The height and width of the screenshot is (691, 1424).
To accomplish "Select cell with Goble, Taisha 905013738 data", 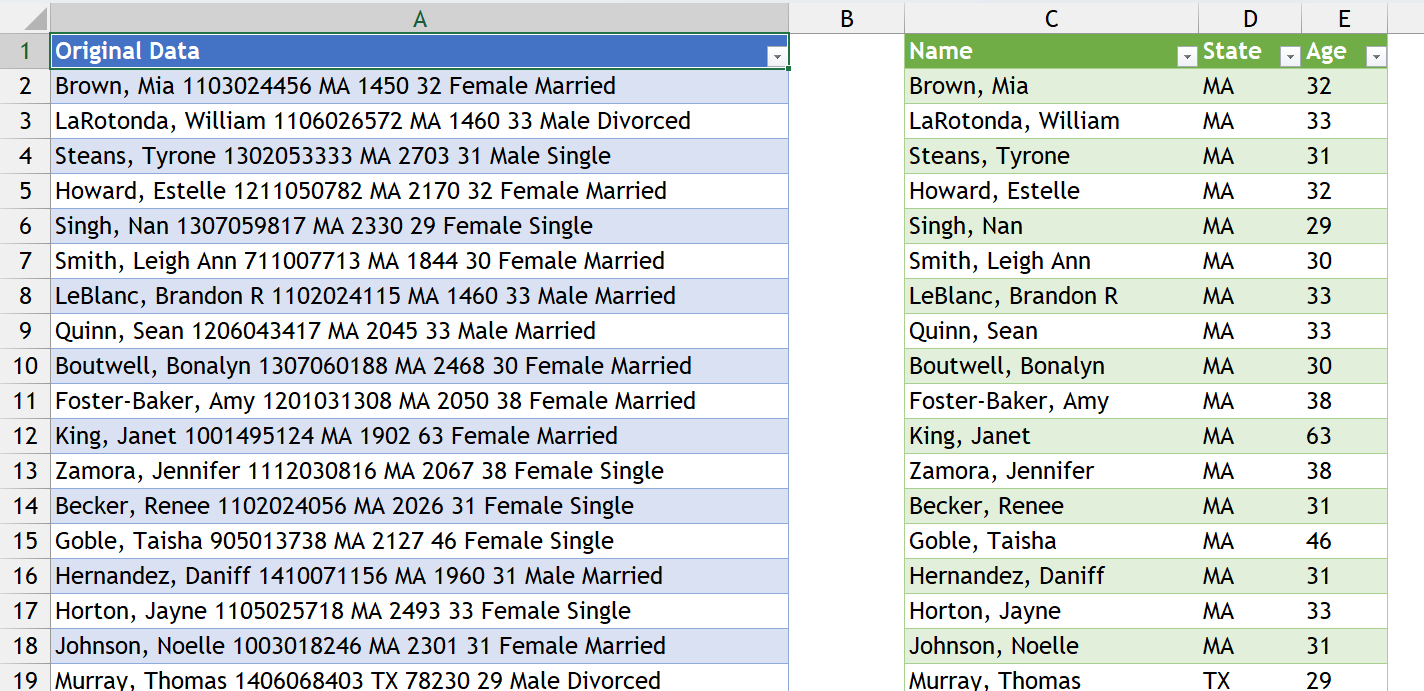I will (419, 541).
